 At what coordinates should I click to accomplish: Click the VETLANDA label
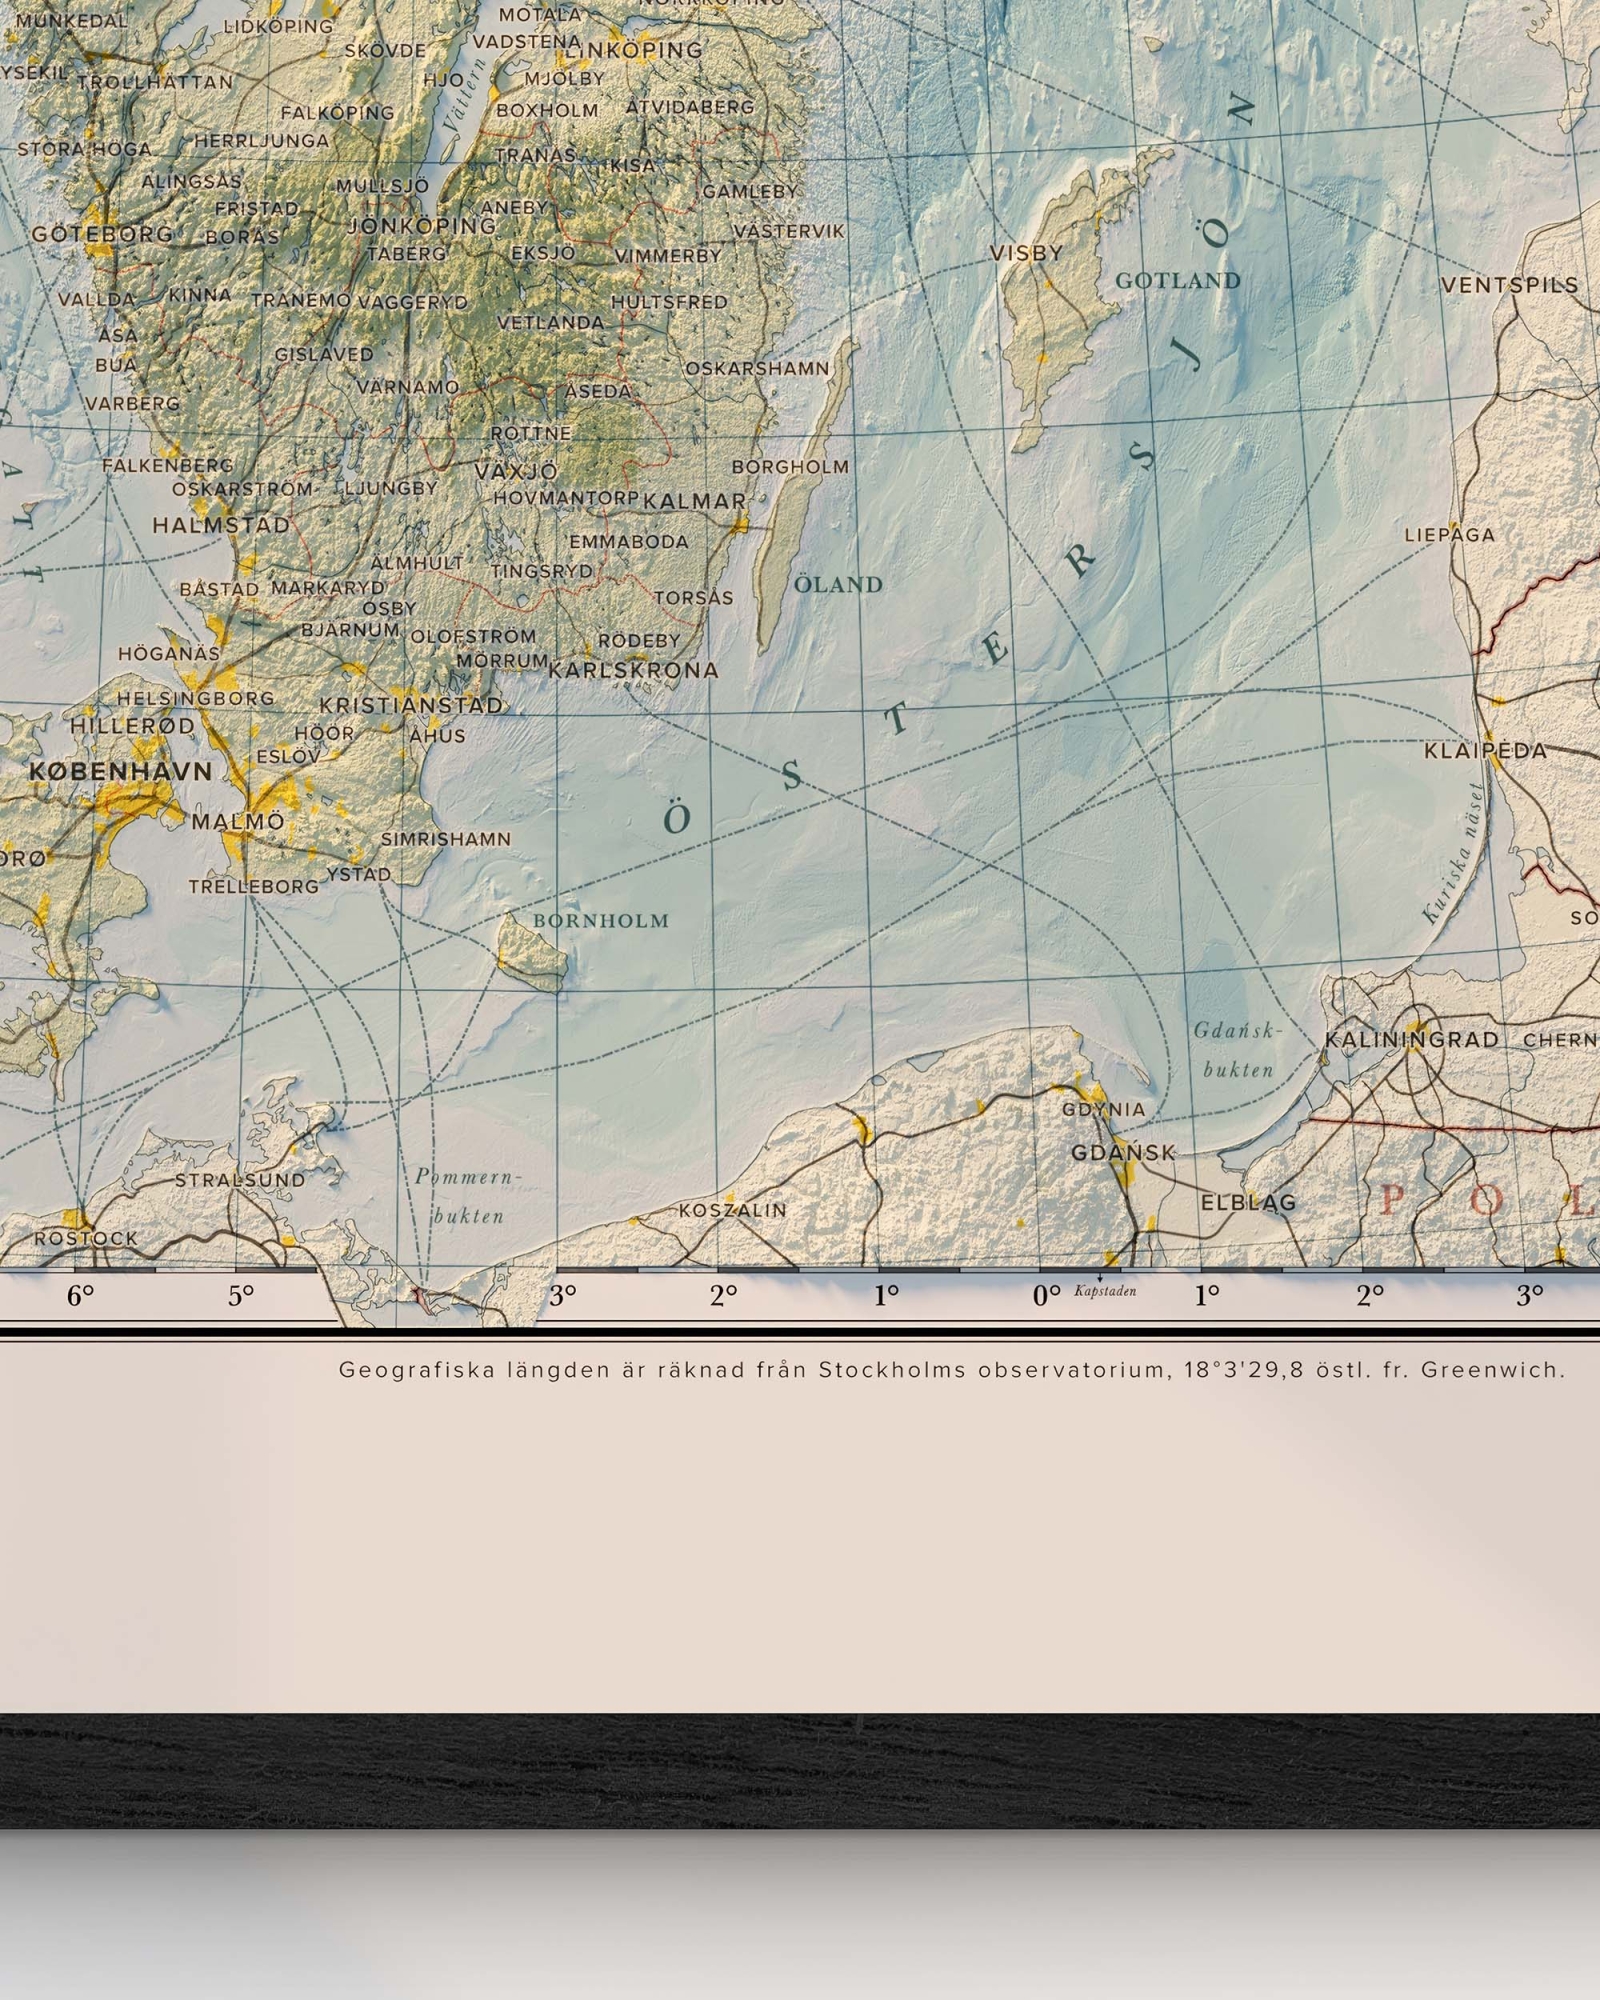click(x=550, y=323)
